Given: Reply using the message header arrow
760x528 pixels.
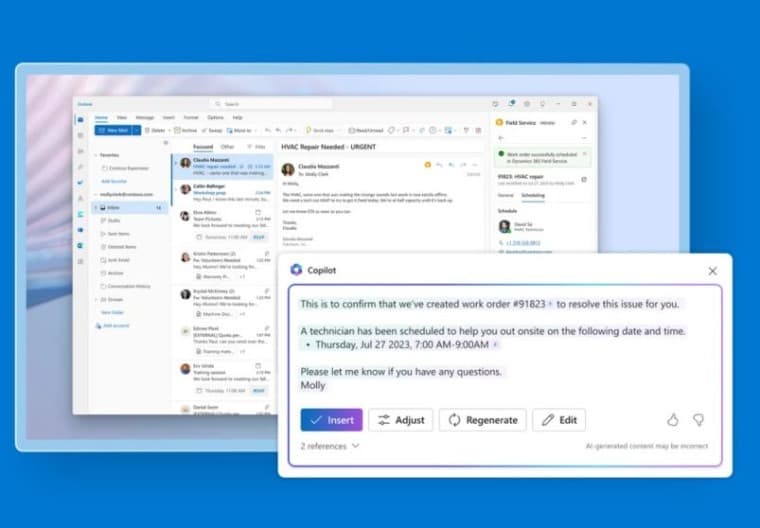Looking at the screenshot, I should pos(439,165).
